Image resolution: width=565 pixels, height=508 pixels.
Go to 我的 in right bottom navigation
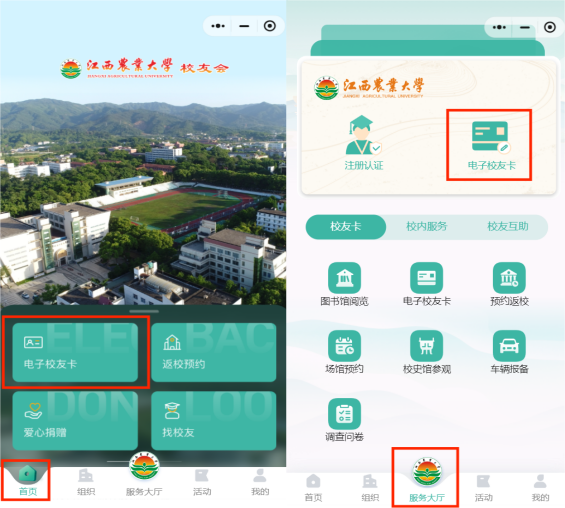coord(540,488)
